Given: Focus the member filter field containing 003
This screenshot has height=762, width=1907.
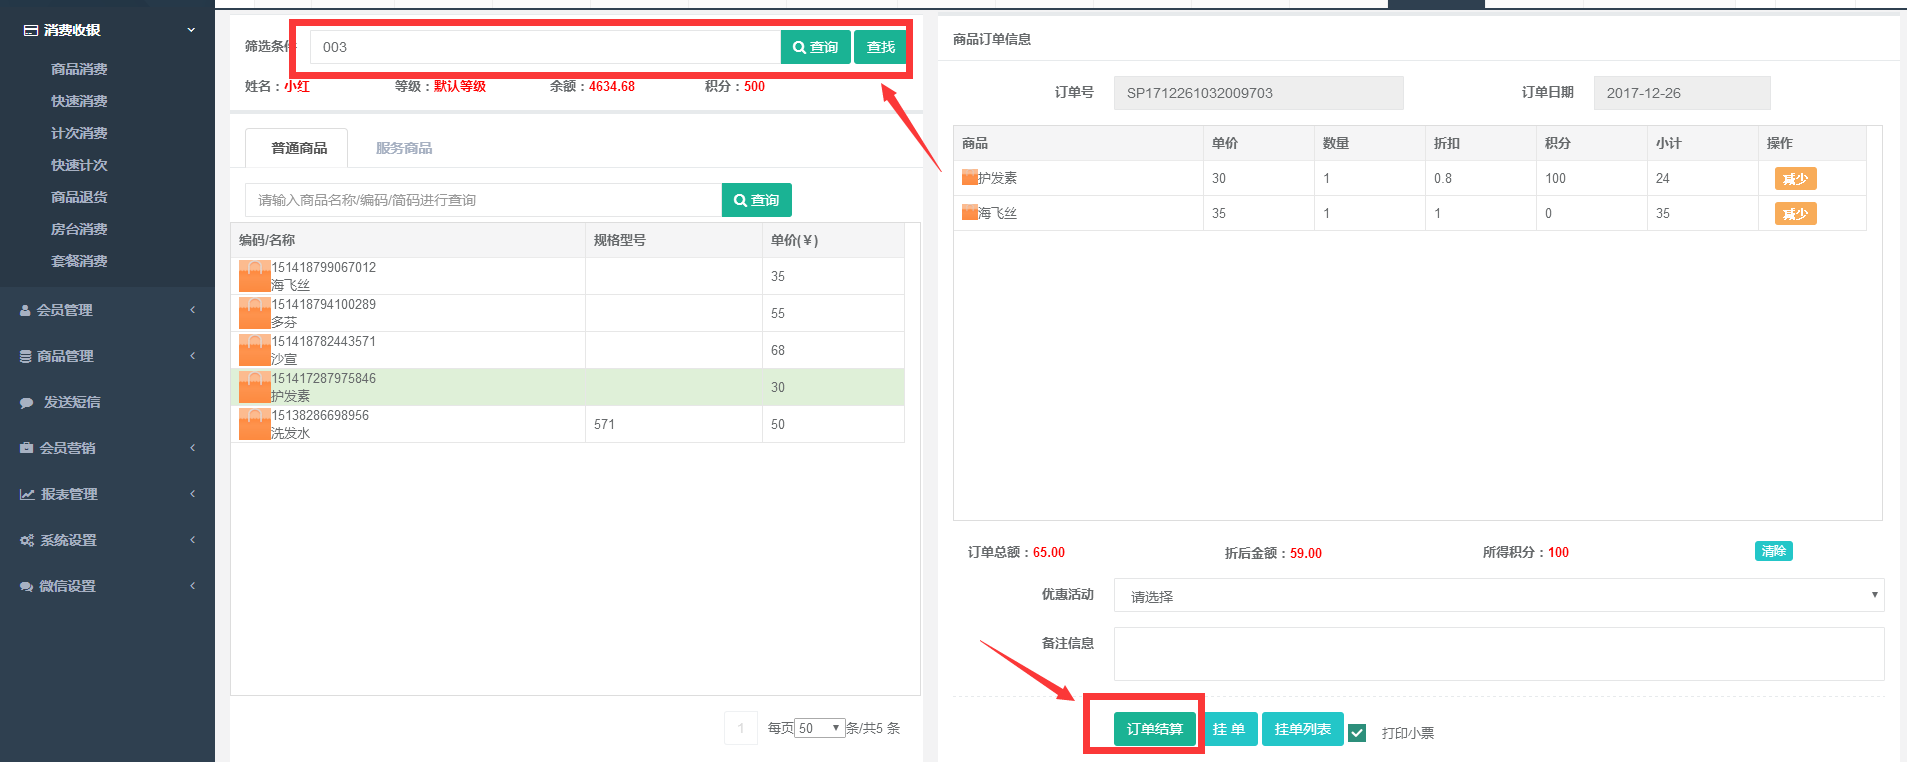Looking at the screenshot, I should pos(545,47).
